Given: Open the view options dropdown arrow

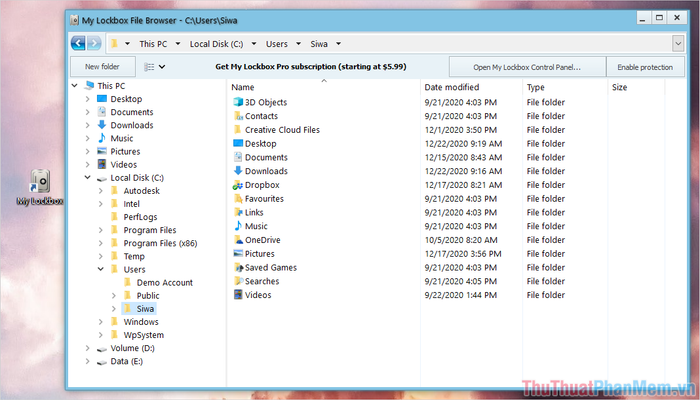Looking at the screenshot, I should 162,67.
